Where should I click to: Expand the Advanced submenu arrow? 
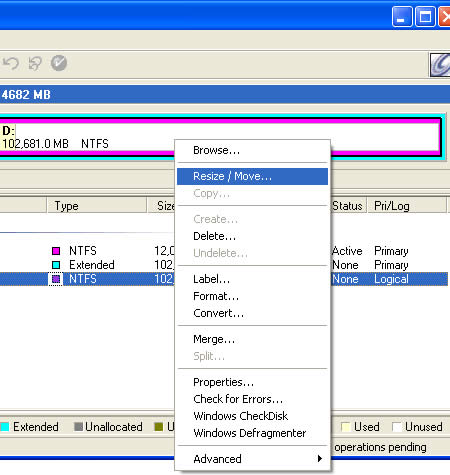[x=320, y=459]
